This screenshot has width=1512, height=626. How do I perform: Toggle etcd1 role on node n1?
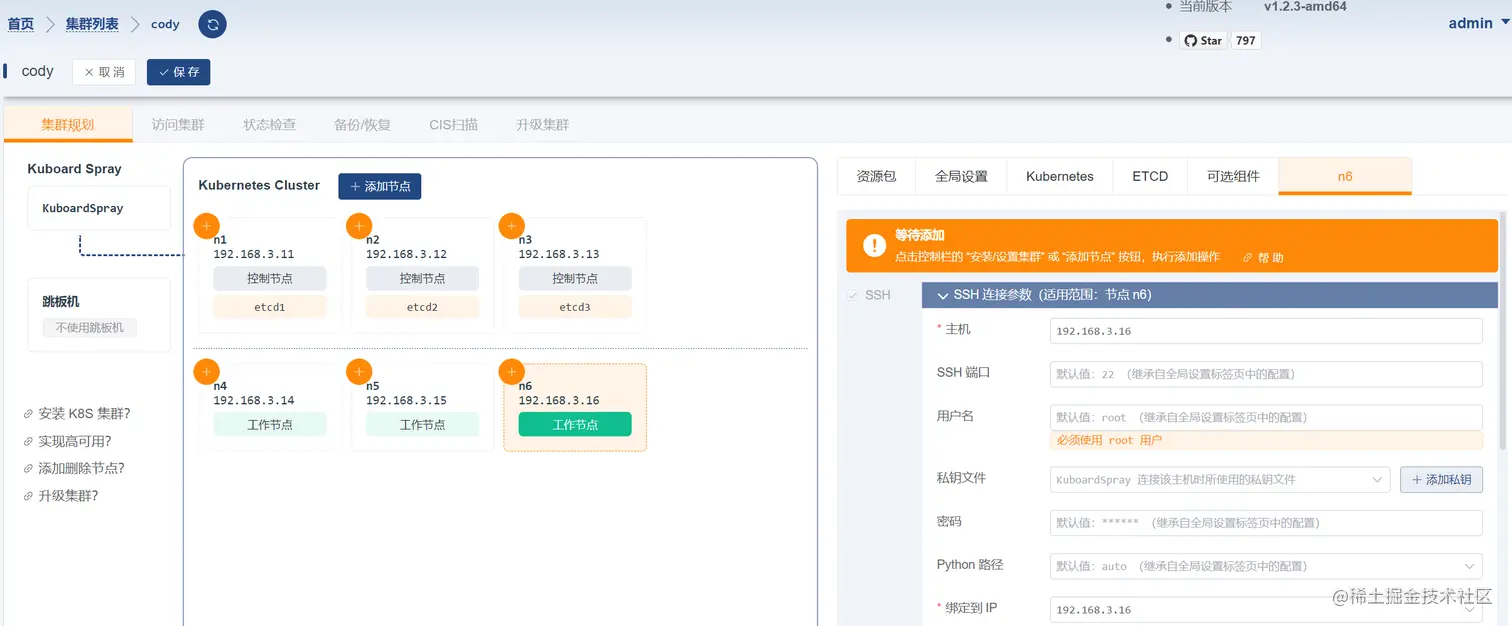click(x=270, y=307)
